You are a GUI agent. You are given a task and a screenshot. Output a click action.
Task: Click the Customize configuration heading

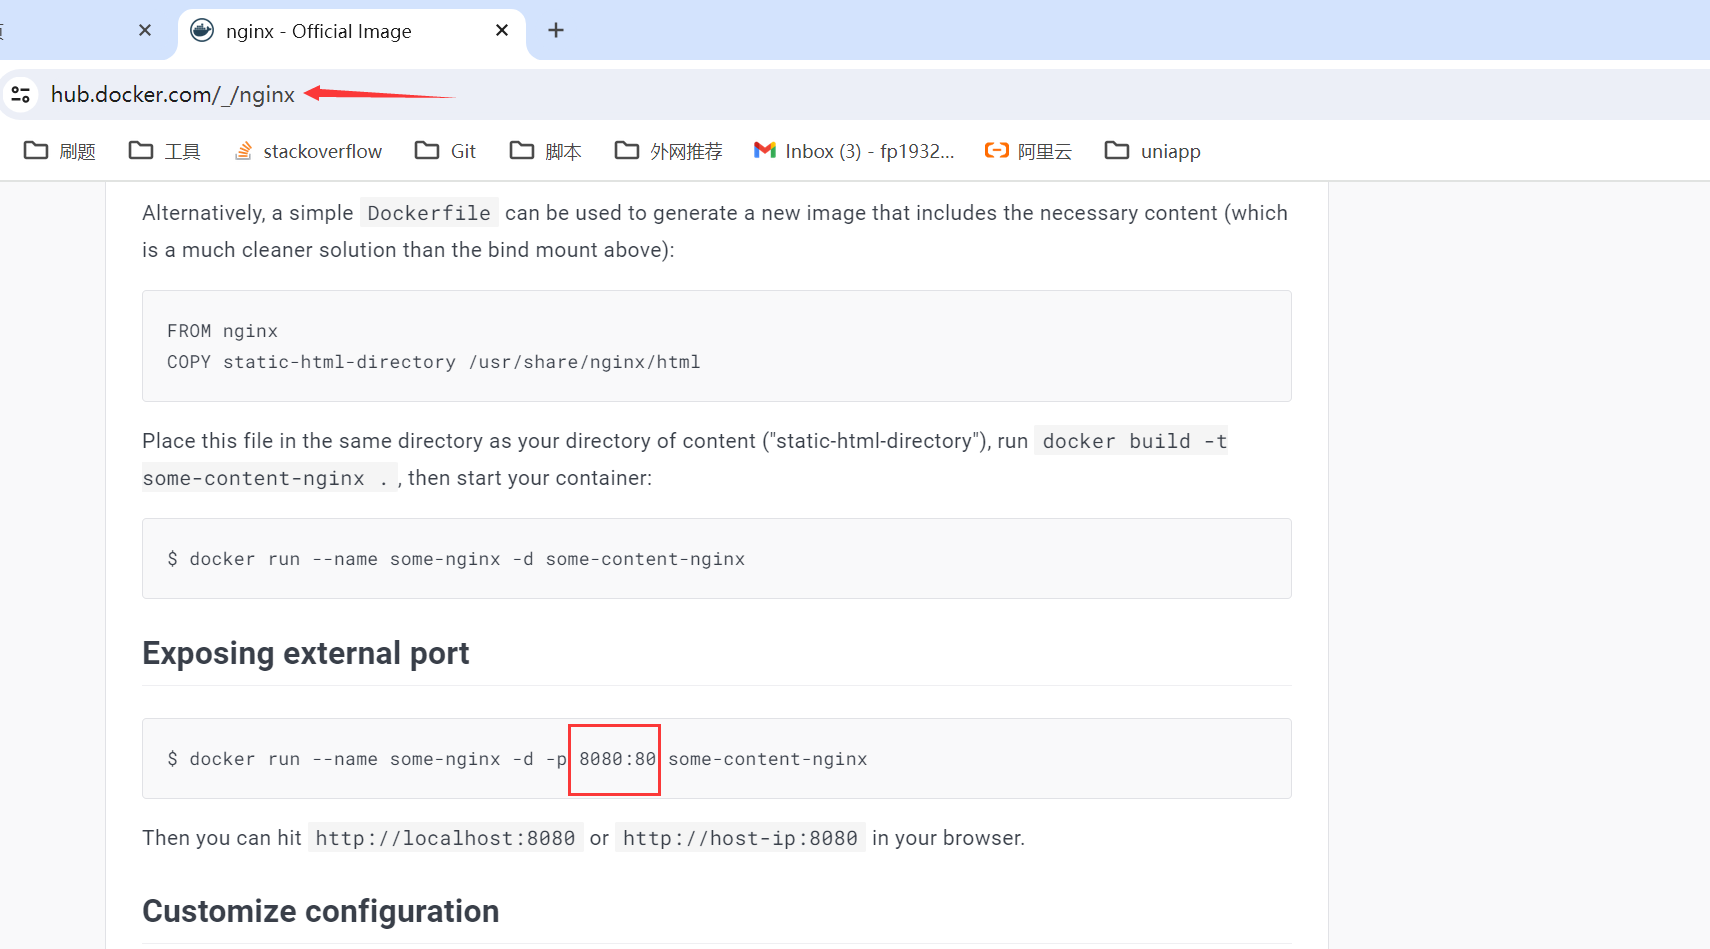pyautogui.click(x=321, y=911)
